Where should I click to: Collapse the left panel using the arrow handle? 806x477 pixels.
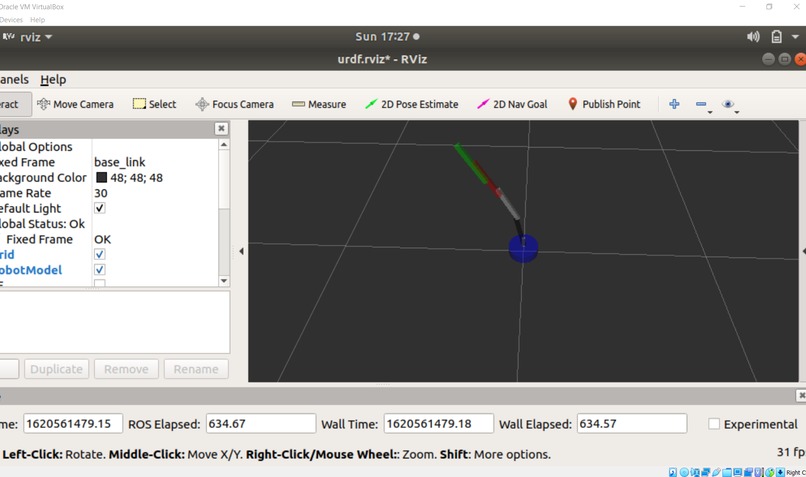click(242, 251)
